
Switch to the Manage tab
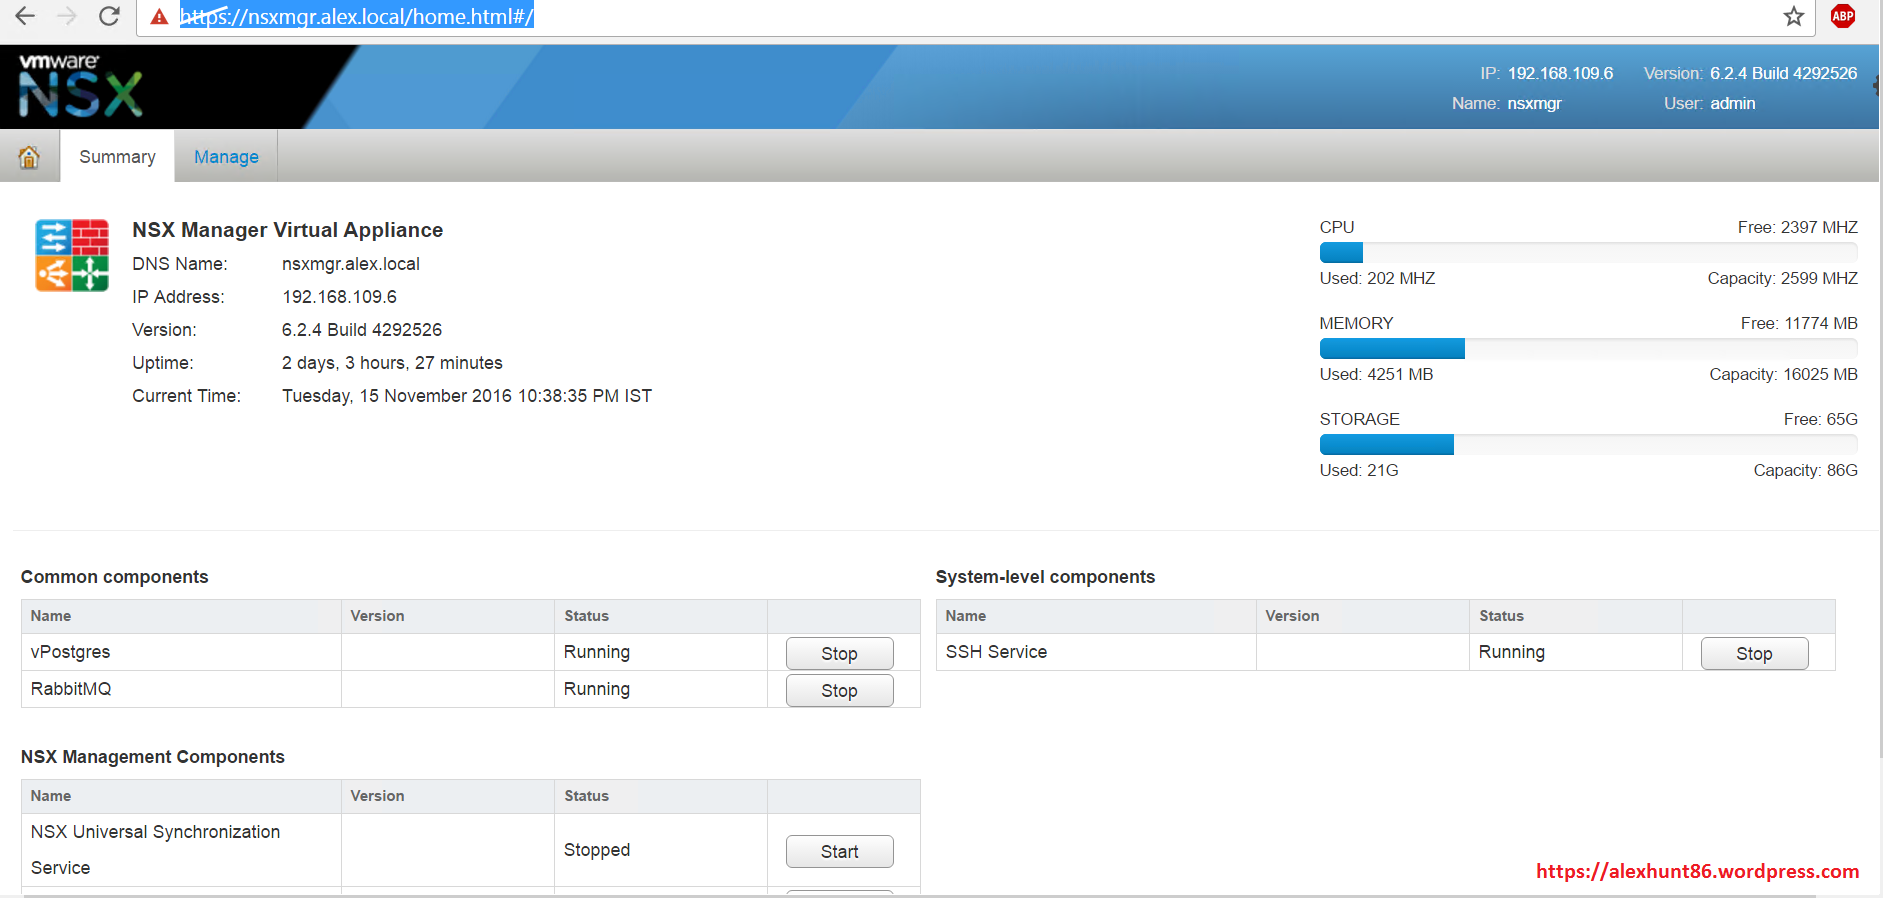point(226,157)
